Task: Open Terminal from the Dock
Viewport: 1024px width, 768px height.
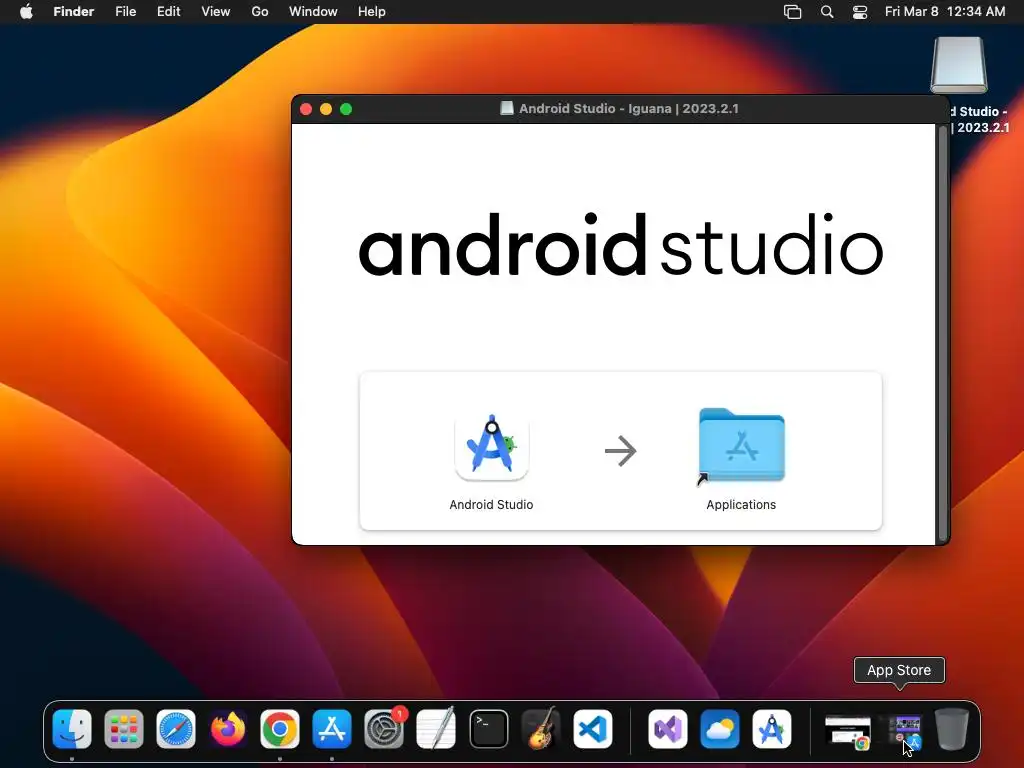Action: pos(488,728)
